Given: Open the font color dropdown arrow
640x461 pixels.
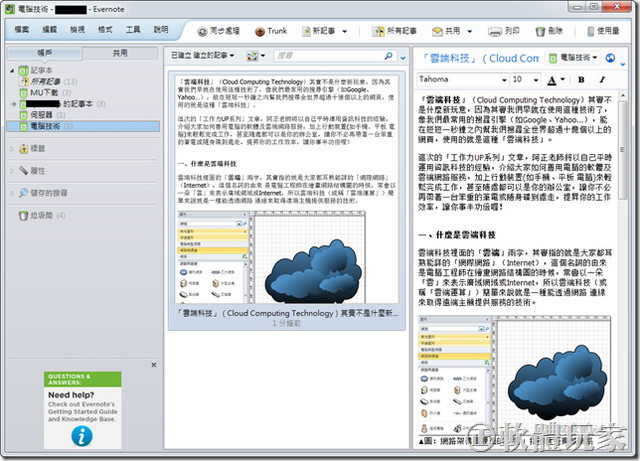Looking at the screenshot, I should [563, 80].
